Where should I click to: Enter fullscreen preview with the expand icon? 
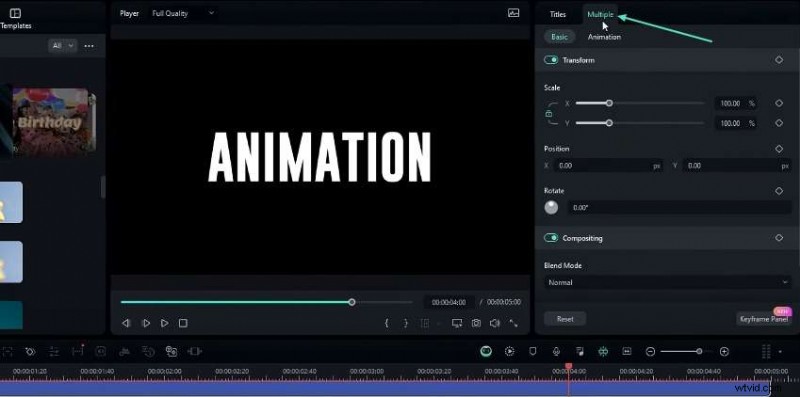[x=513, y=323]
